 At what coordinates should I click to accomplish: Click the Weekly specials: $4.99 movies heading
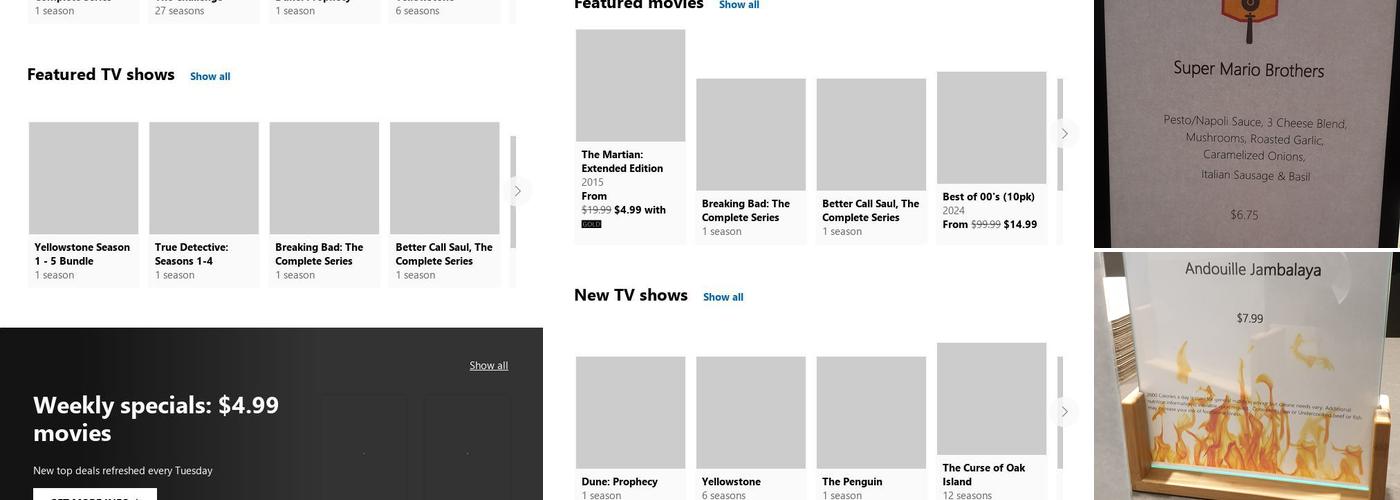pos(156,419)
